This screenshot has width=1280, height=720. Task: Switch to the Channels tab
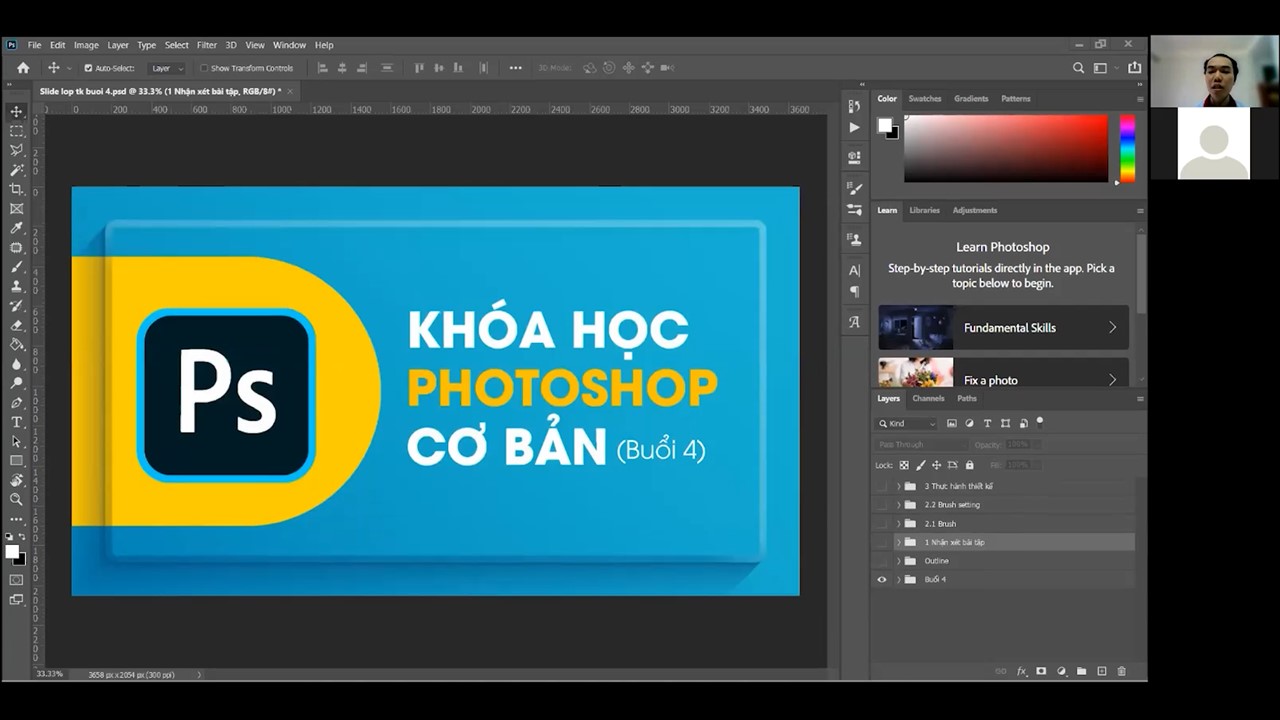928,398
